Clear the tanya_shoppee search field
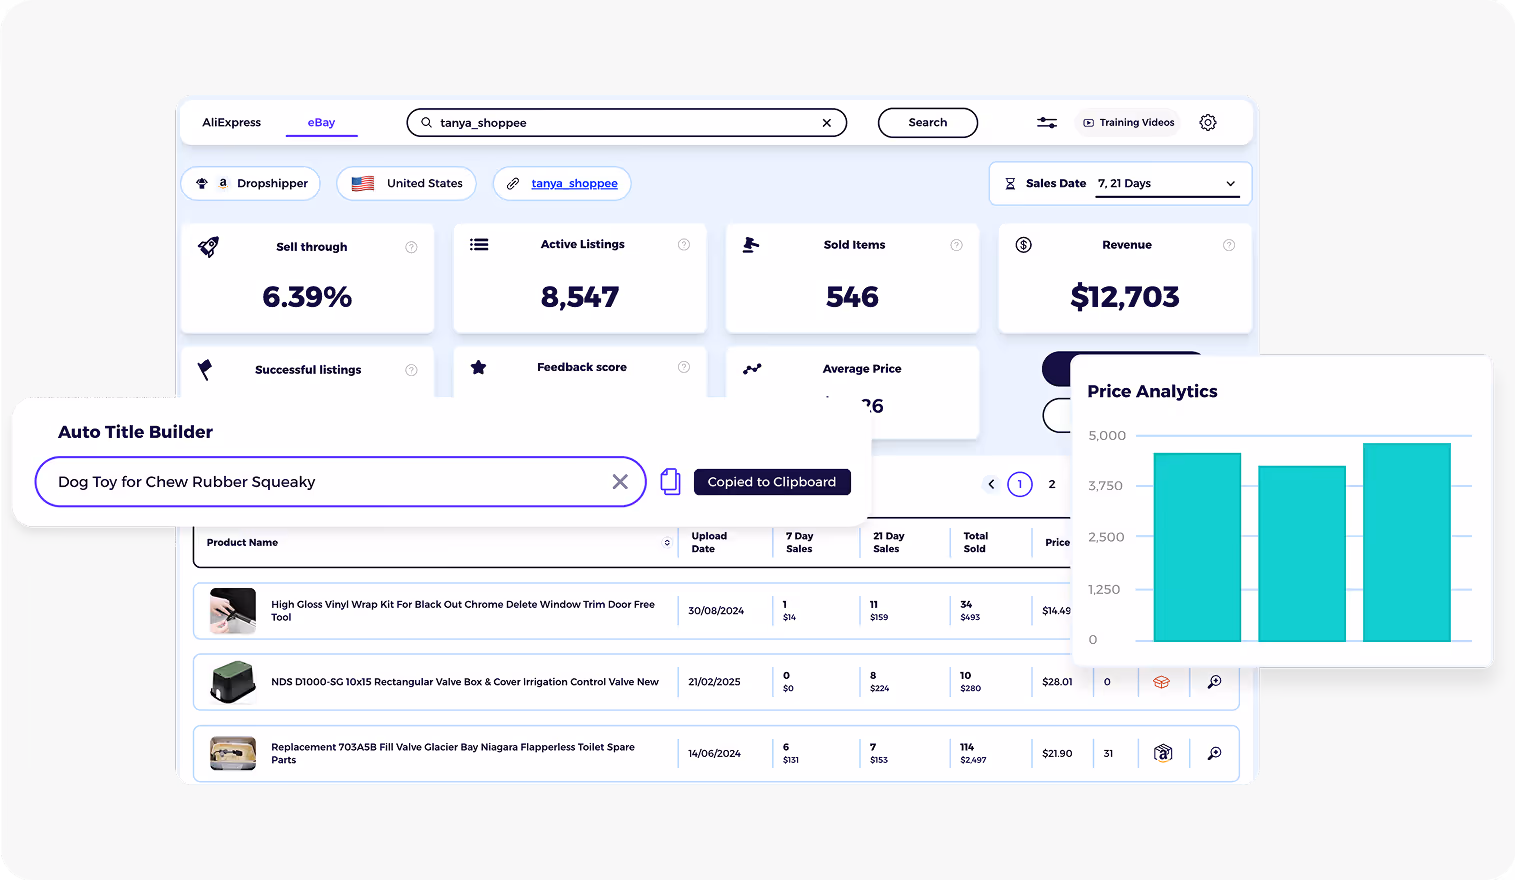 pos(827,123)
